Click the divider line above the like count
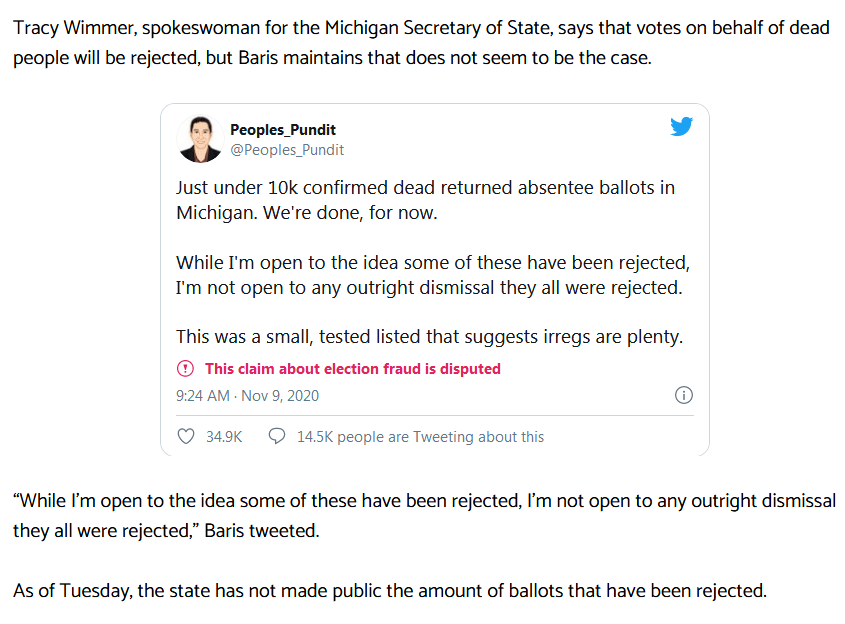Viewport: 845px width, 624px height. pyautogui.click(x=435, y=415)
